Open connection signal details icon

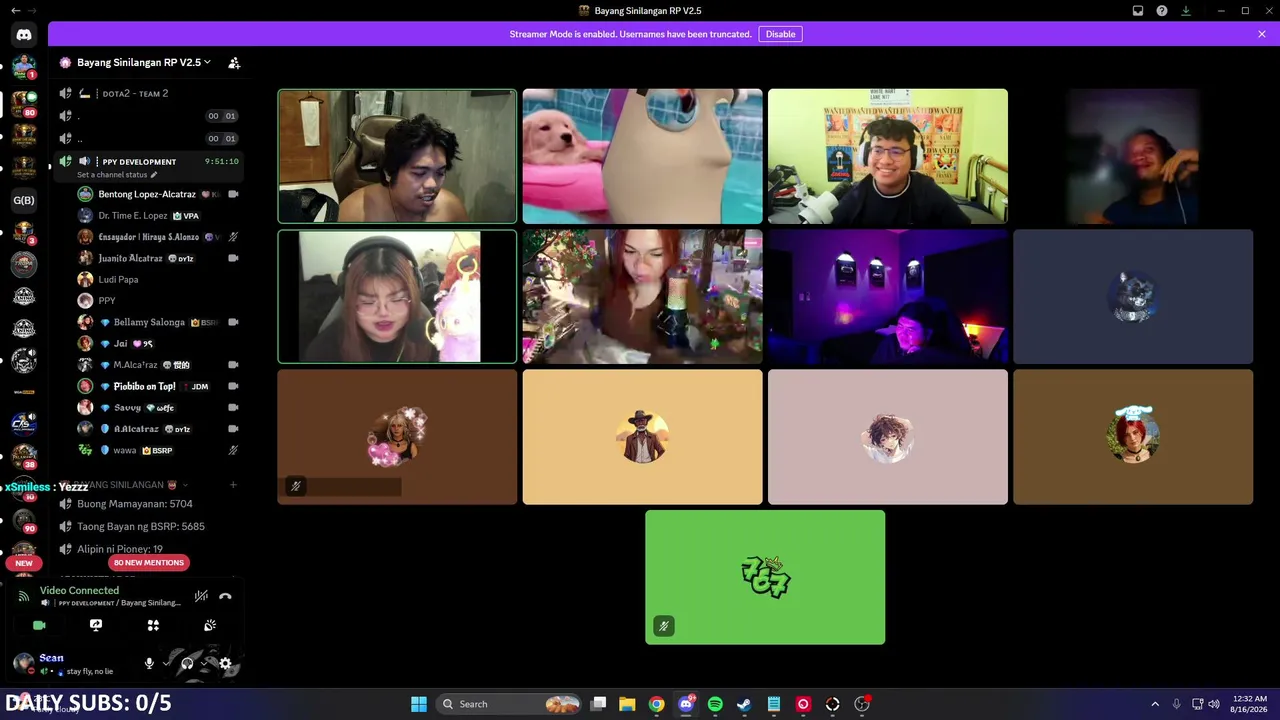[24, 596]
